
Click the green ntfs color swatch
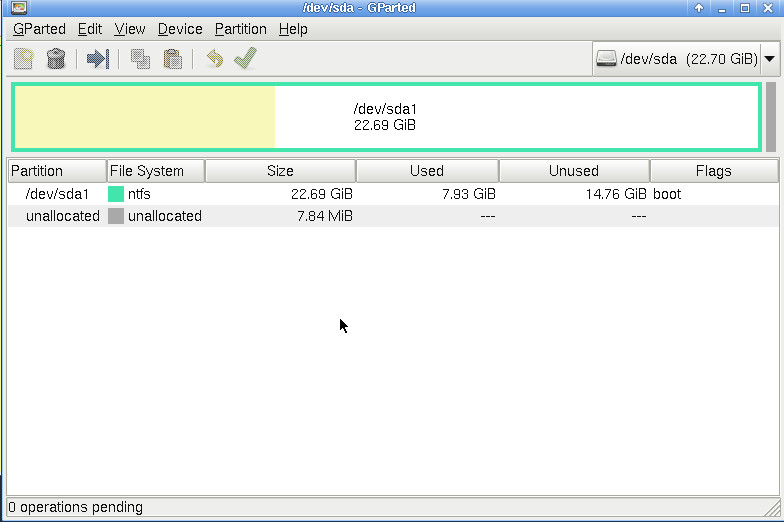[116, 194]
